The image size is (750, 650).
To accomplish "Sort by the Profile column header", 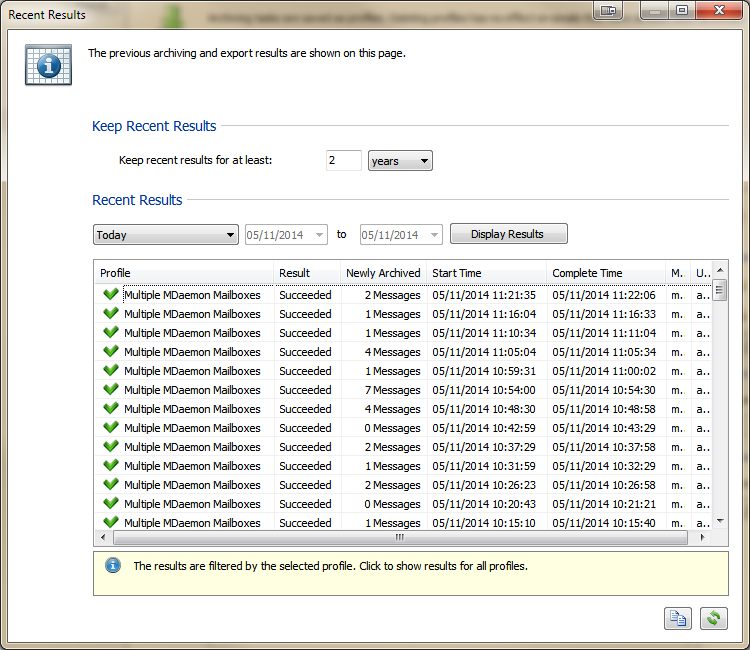I will [184, 273].
